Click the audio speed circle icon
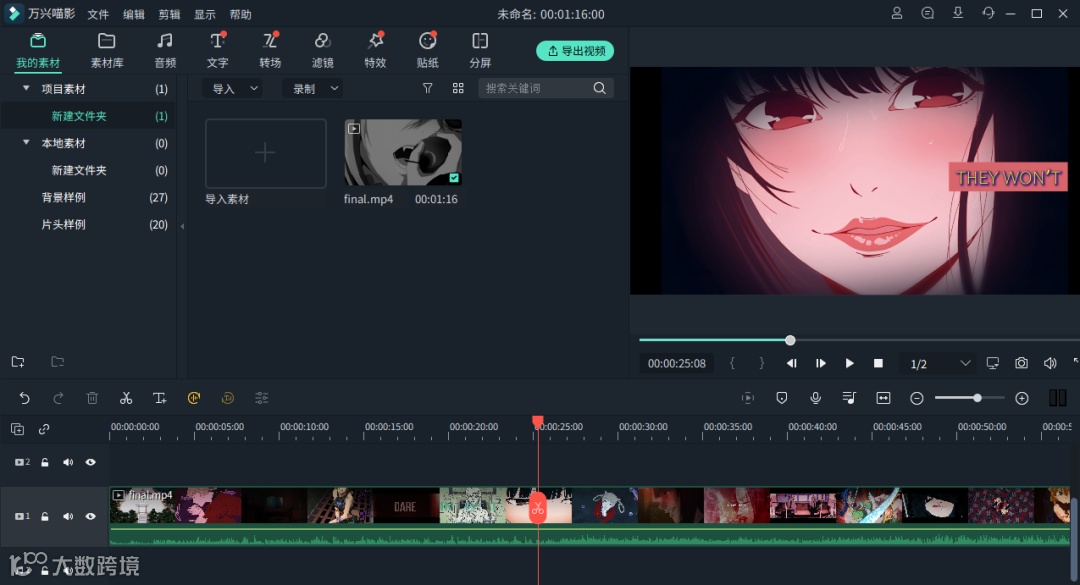This screenshot has width=1080, height=585. click(x=194, y=398)
